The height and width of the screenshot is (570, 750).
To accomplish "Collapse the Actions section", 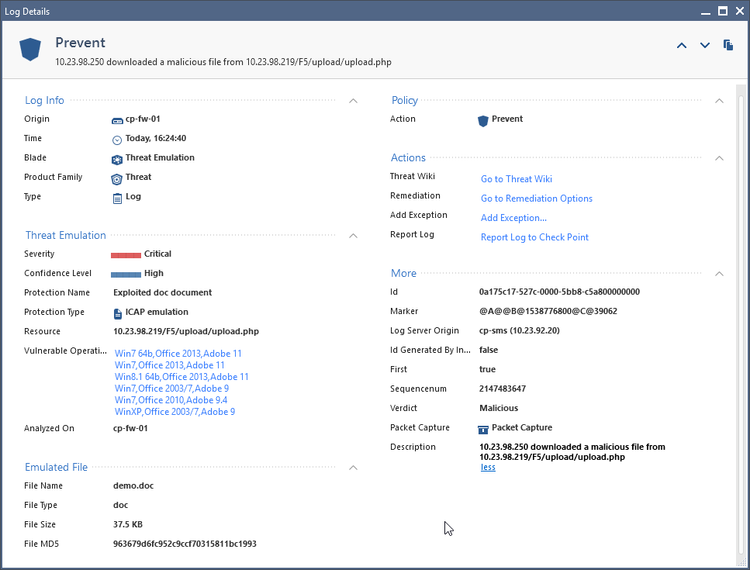I will (719, 158).
